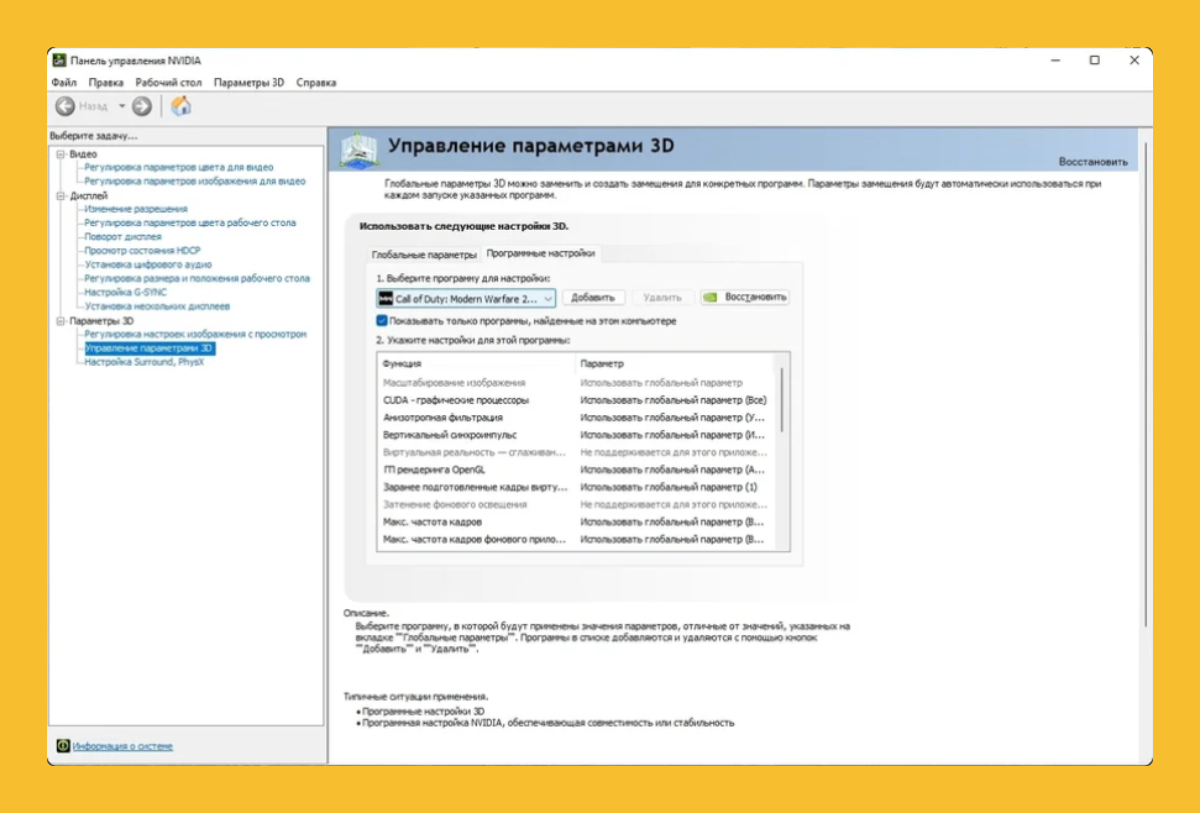Click the system information icon at bottom left

coord(63,746)
